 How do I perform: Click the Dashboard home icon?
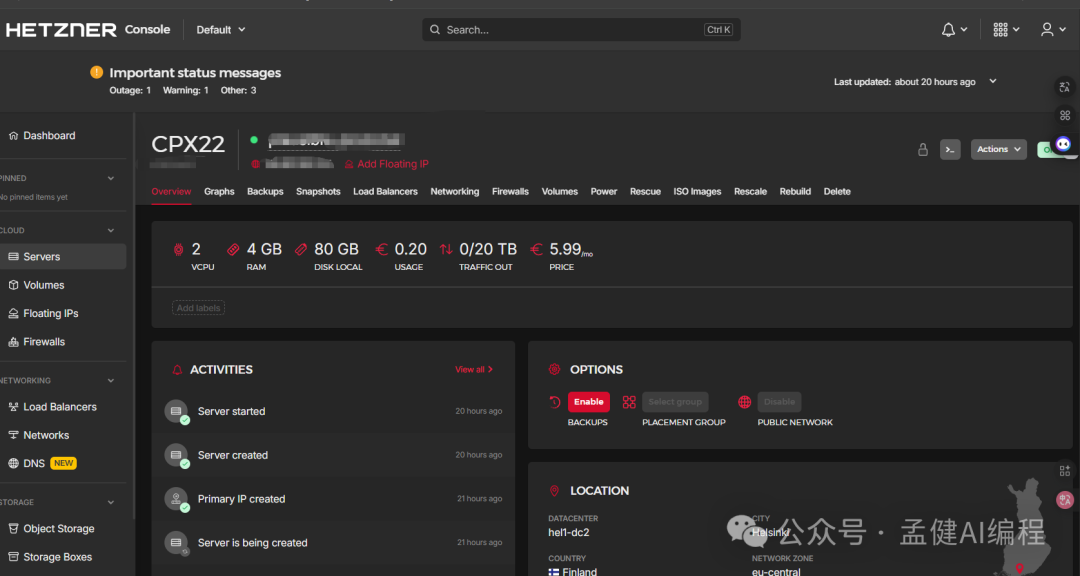point(13,136)
